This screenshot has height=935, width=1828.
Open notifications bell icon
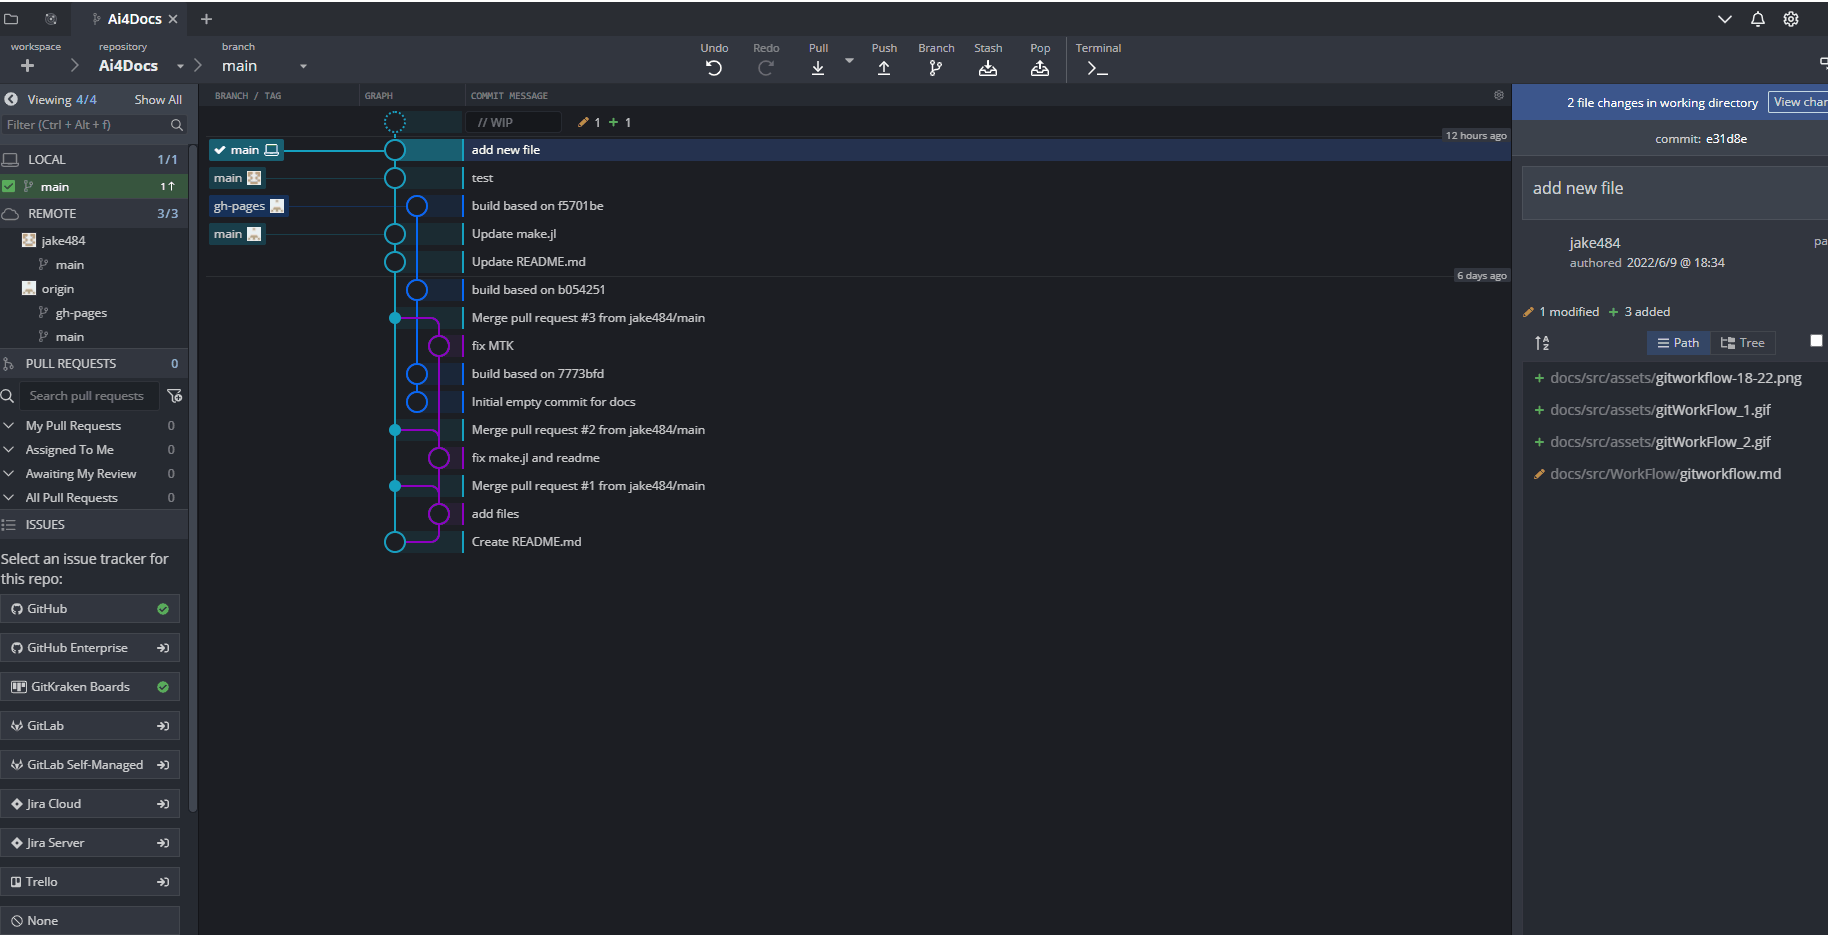coord(1757,19)
